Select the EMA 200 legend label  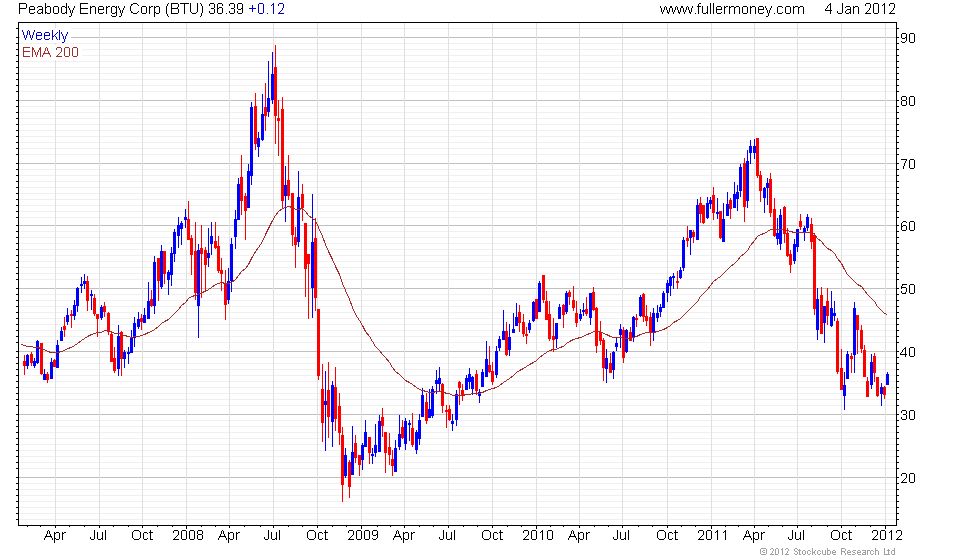pos(50,52)
